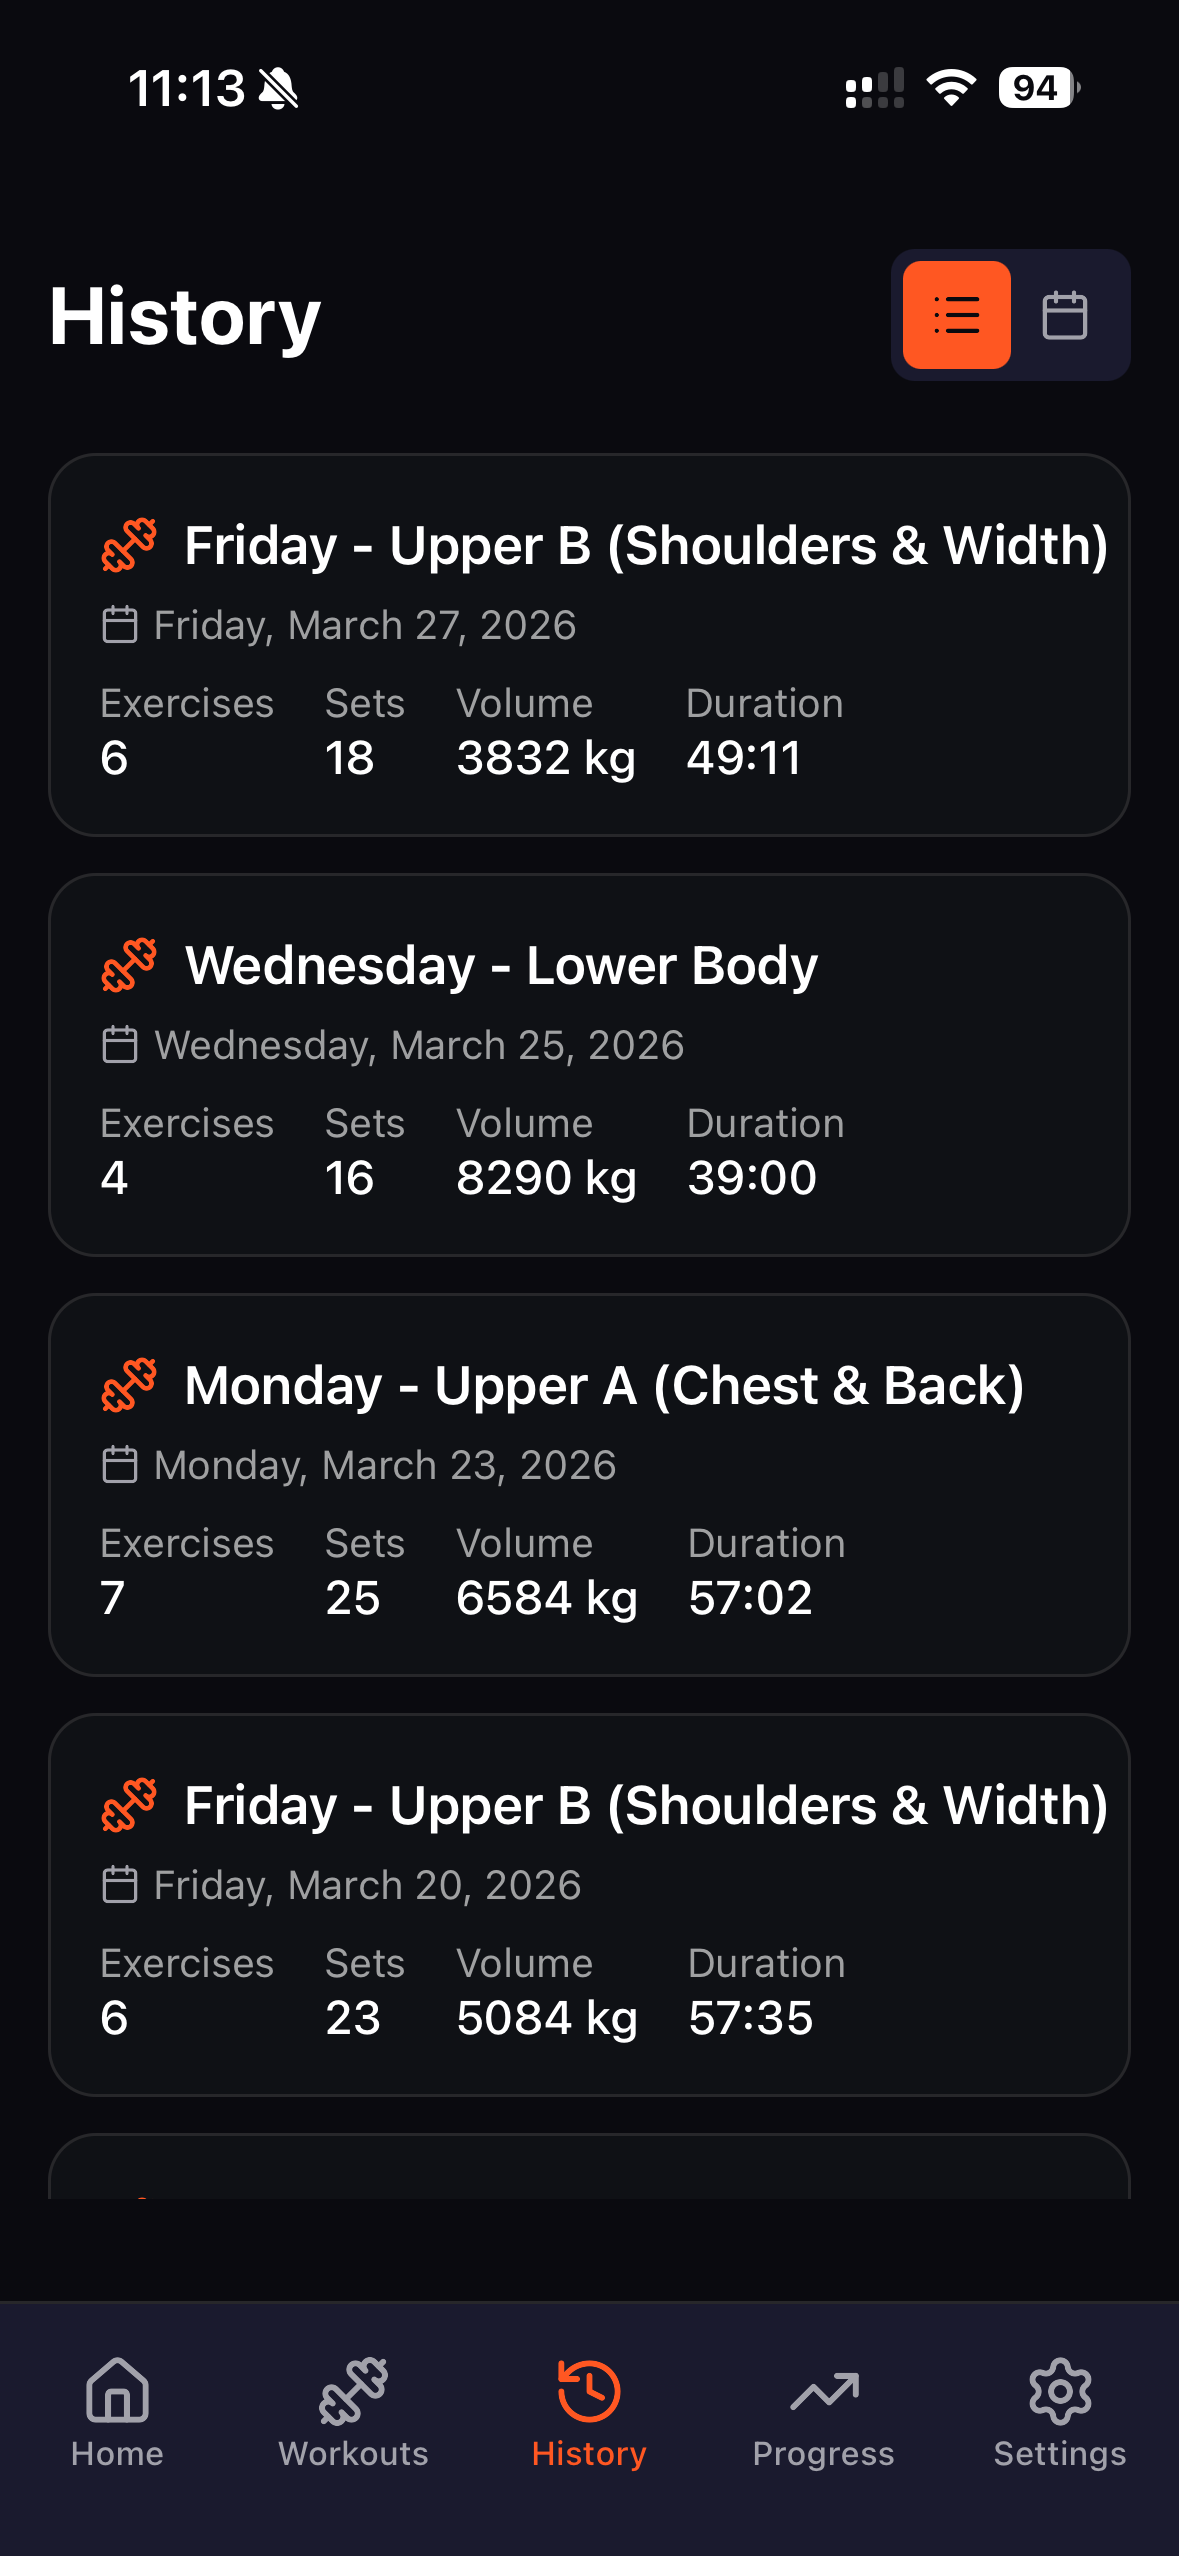
Task: Open the Wednesday - Lower Body workout entry
Action: point(589,1065)
